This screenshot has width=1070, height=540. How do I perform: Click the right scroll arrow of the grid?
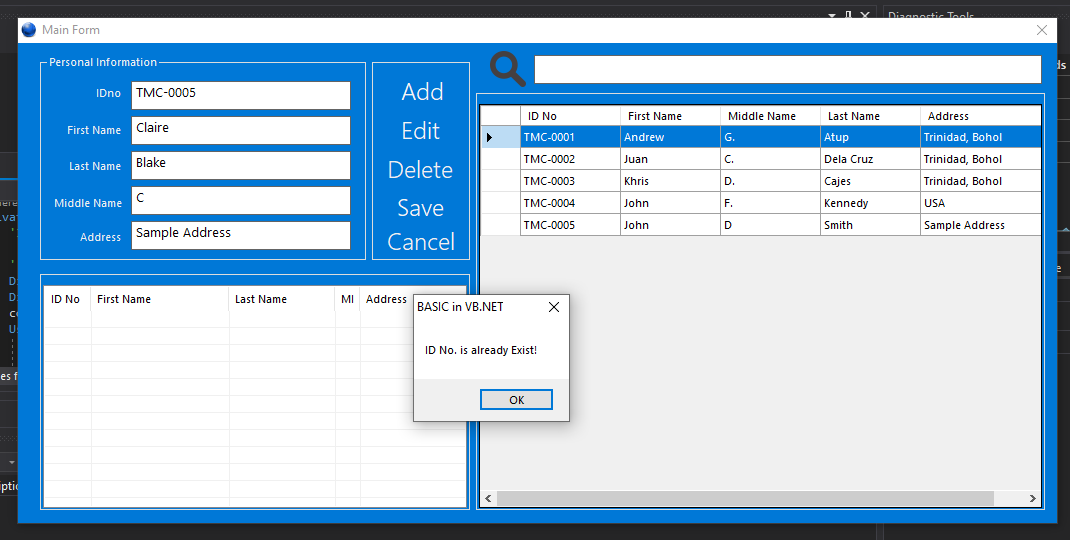[x=1033, y=498]
